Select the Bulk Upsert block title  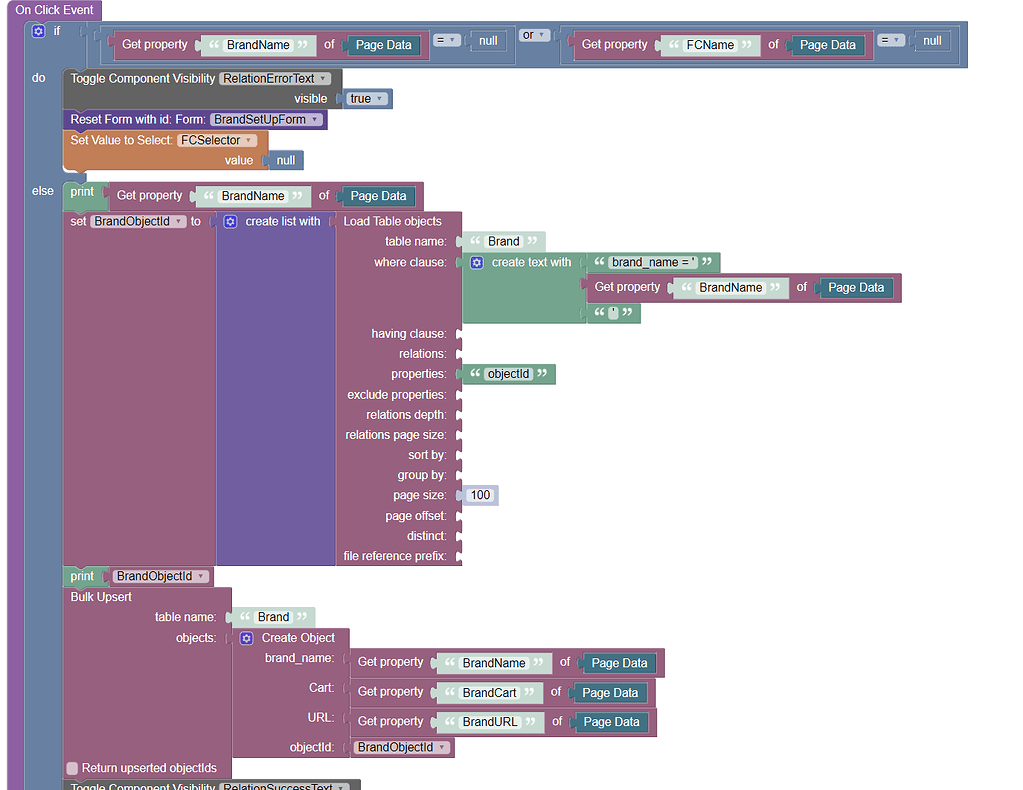coord(101,597)
